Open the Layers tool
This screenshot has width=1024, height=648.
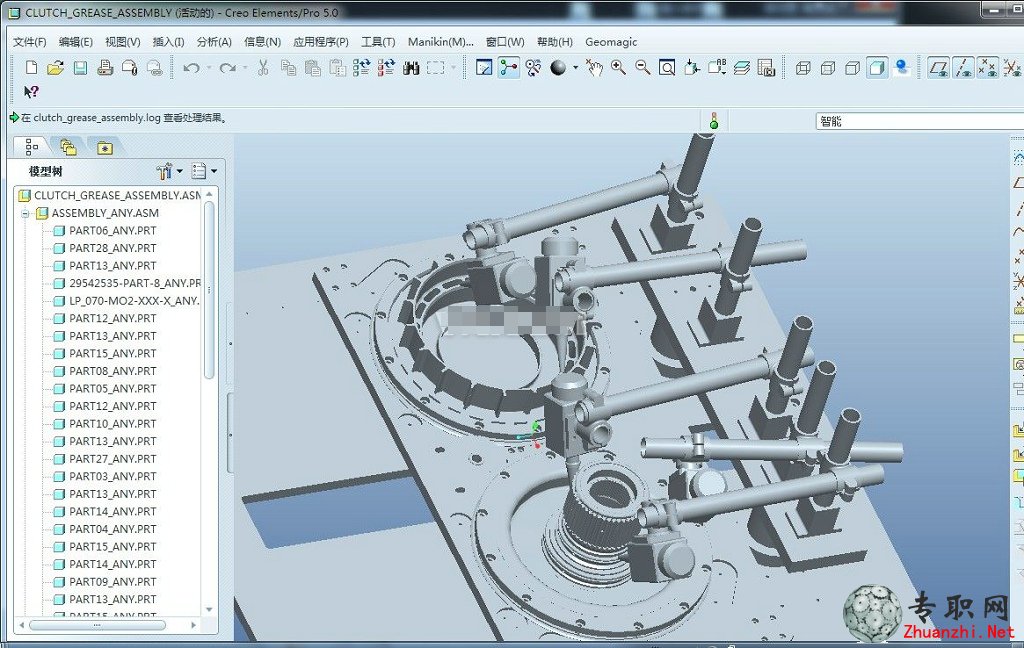point(741,67)
